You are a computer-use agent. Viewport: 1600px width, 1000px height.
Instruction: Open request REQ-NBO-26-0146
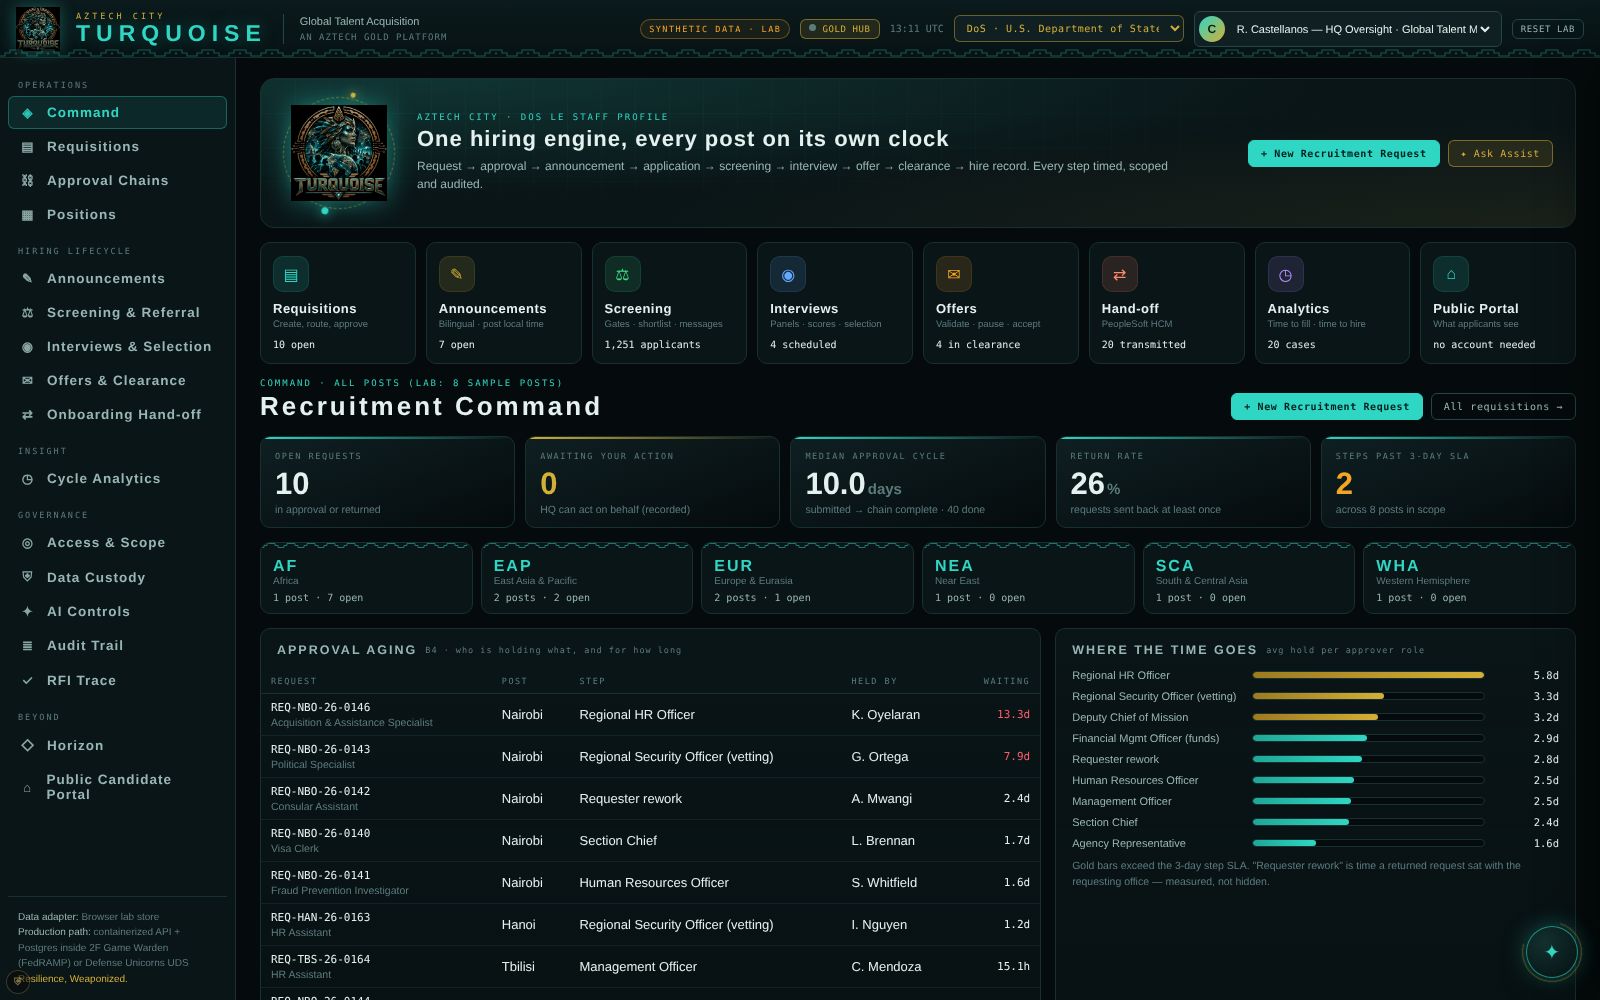coord(650,715)
